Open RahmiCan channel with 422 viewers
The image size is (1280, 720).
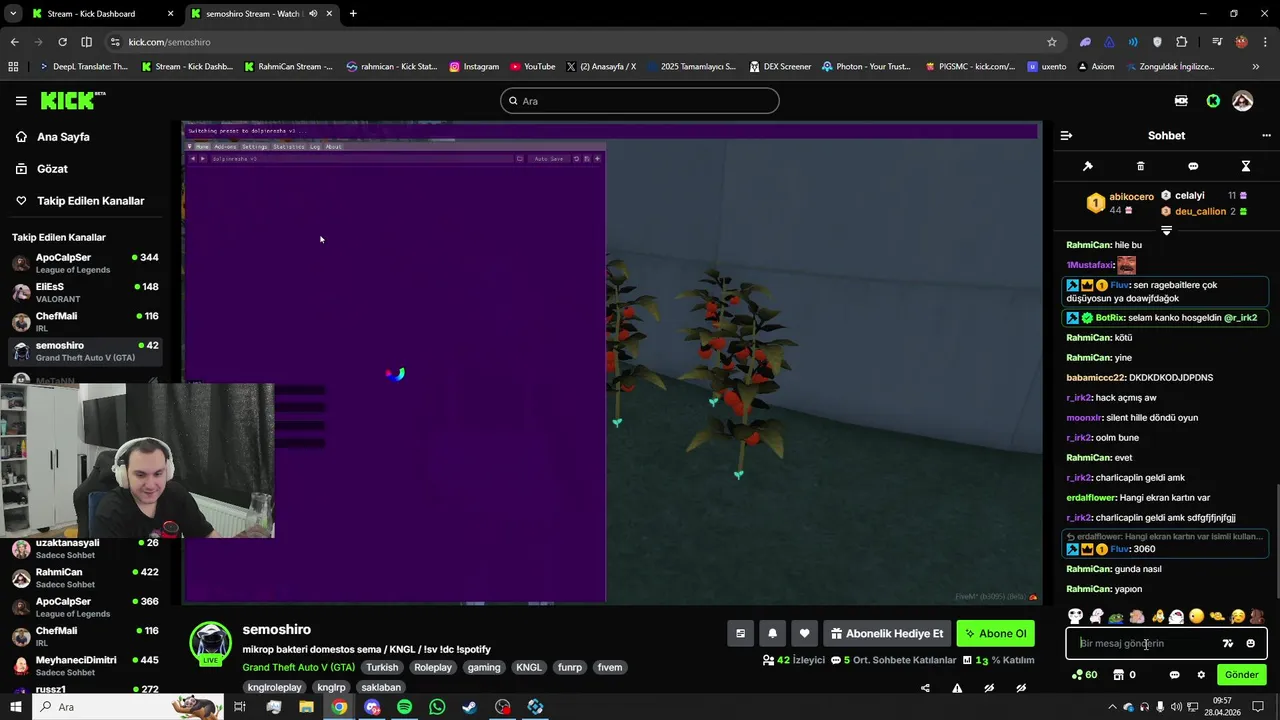[86, 578]
